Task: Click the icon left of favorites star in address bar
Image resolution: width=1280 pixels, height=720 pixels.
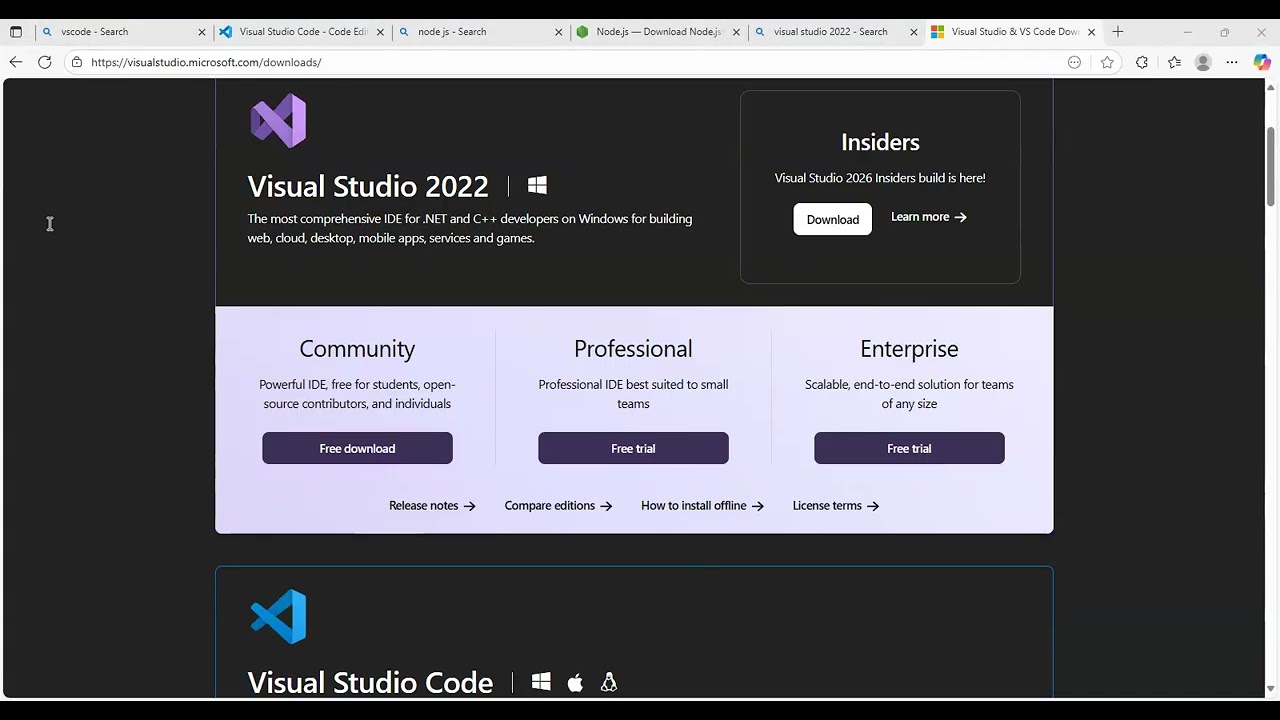Action: tap(1075, 62)
